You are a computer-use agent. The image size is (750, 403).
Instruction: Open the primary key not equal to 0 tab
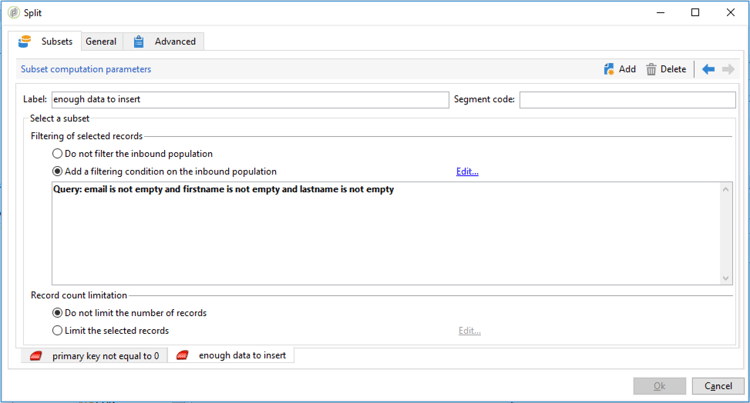[94, 356]
